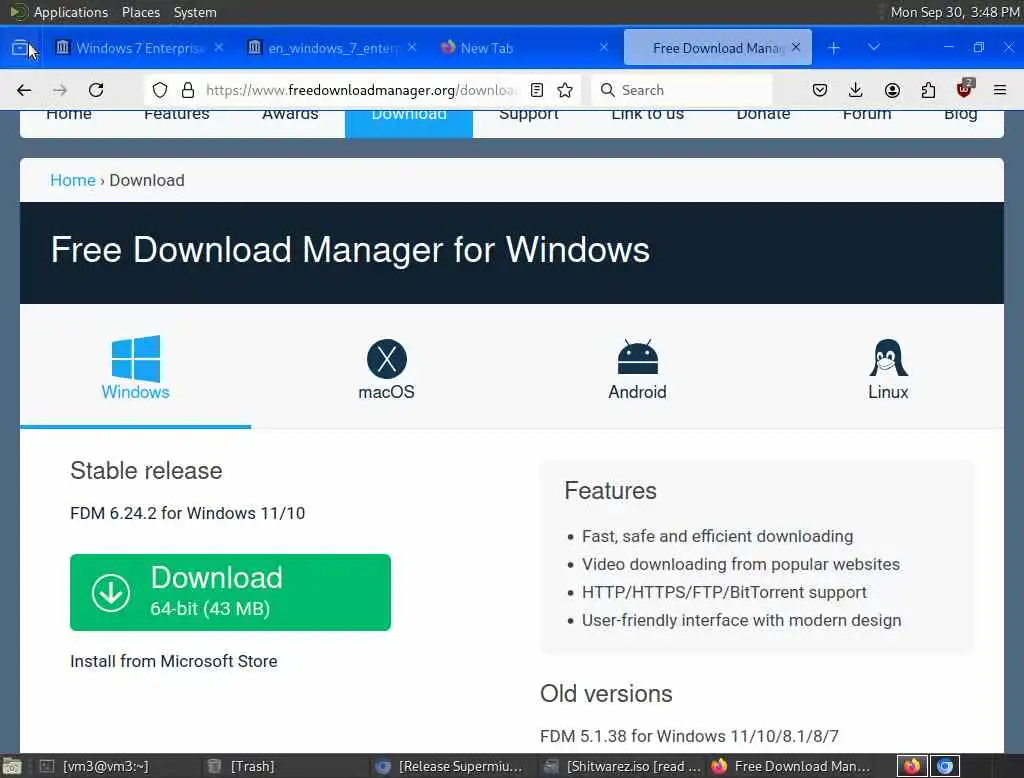The width and height of the screenshot is (1024, 778).
Task: Open the Support site menu item
Action: click(529, 114)
